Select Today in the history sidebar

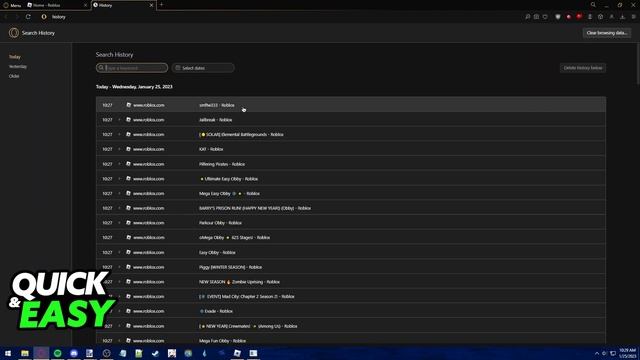pyautogui.click(x=15, y=57)
